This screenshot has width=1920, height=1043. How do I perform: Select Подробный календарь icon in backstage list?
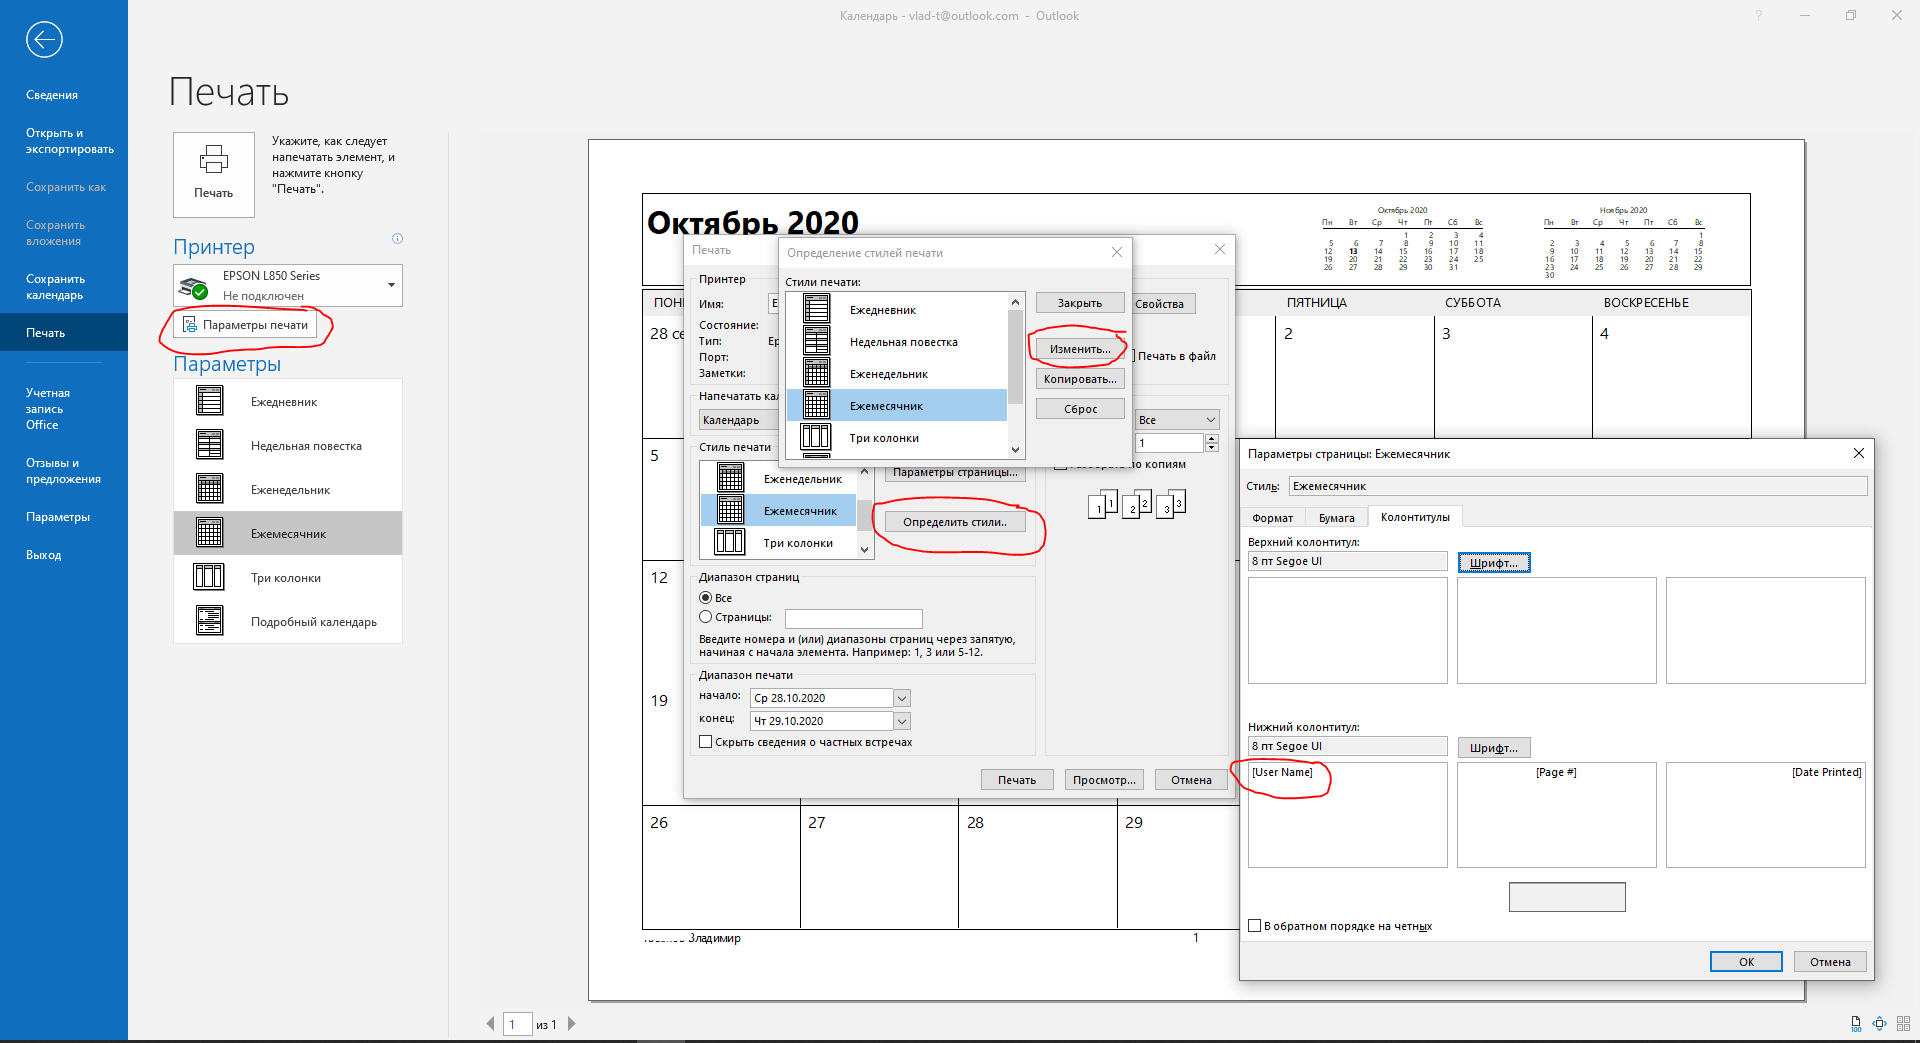(209, 621)
